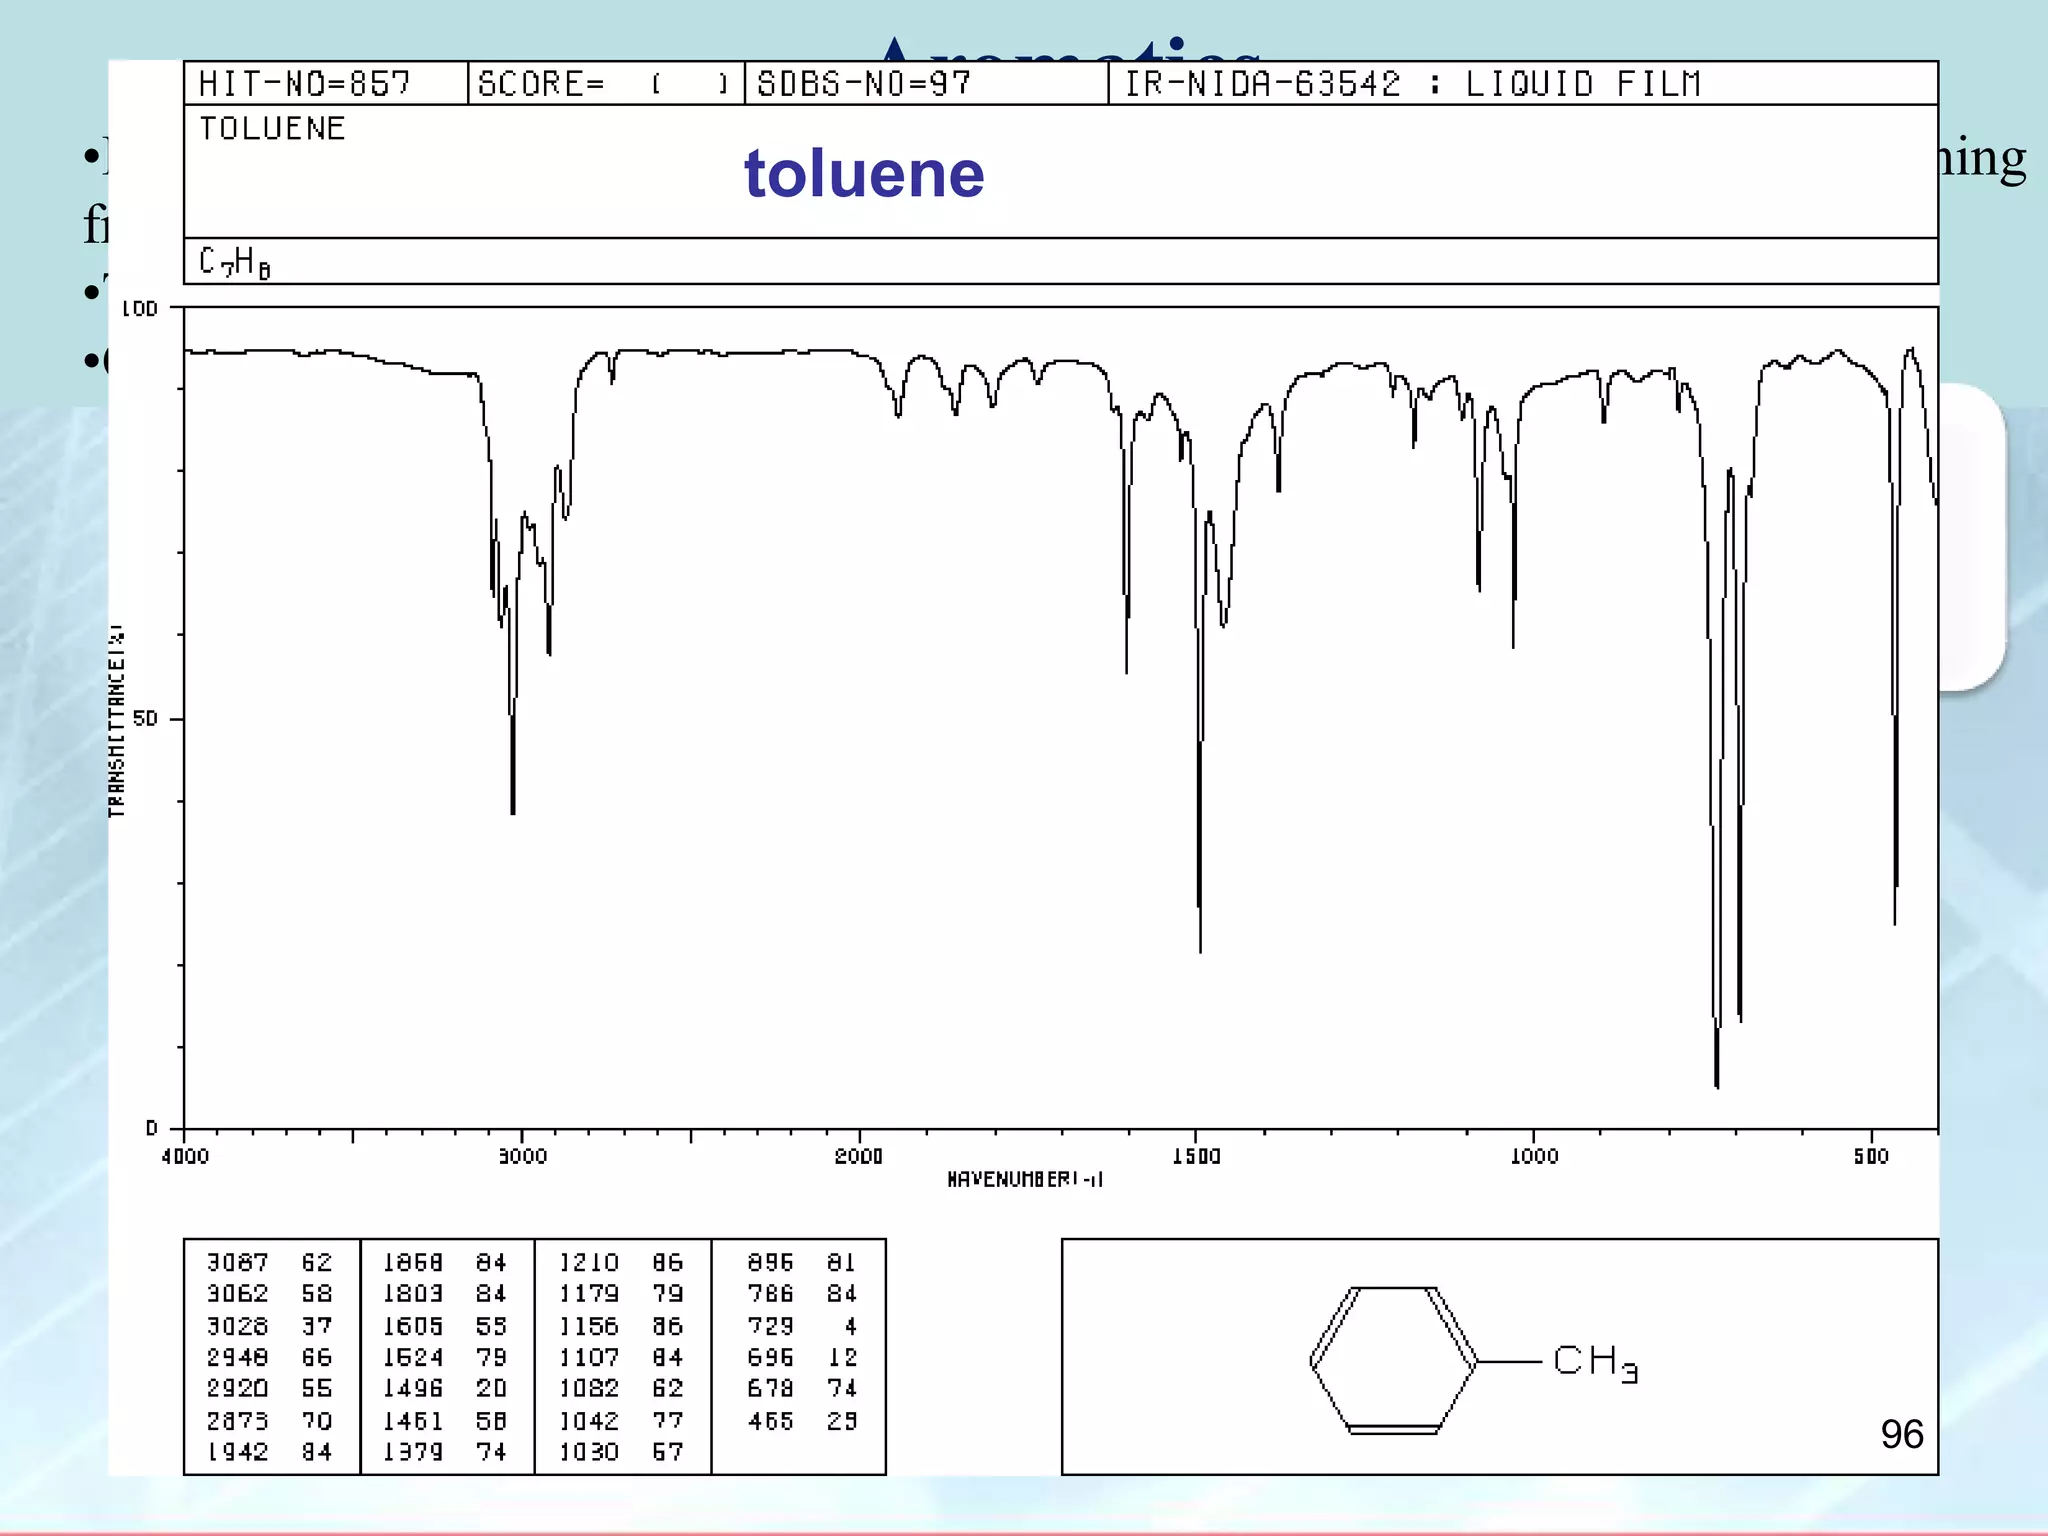Click peak table entry 1107 84
2048x1536 pixels.
tap(621, 1357)
